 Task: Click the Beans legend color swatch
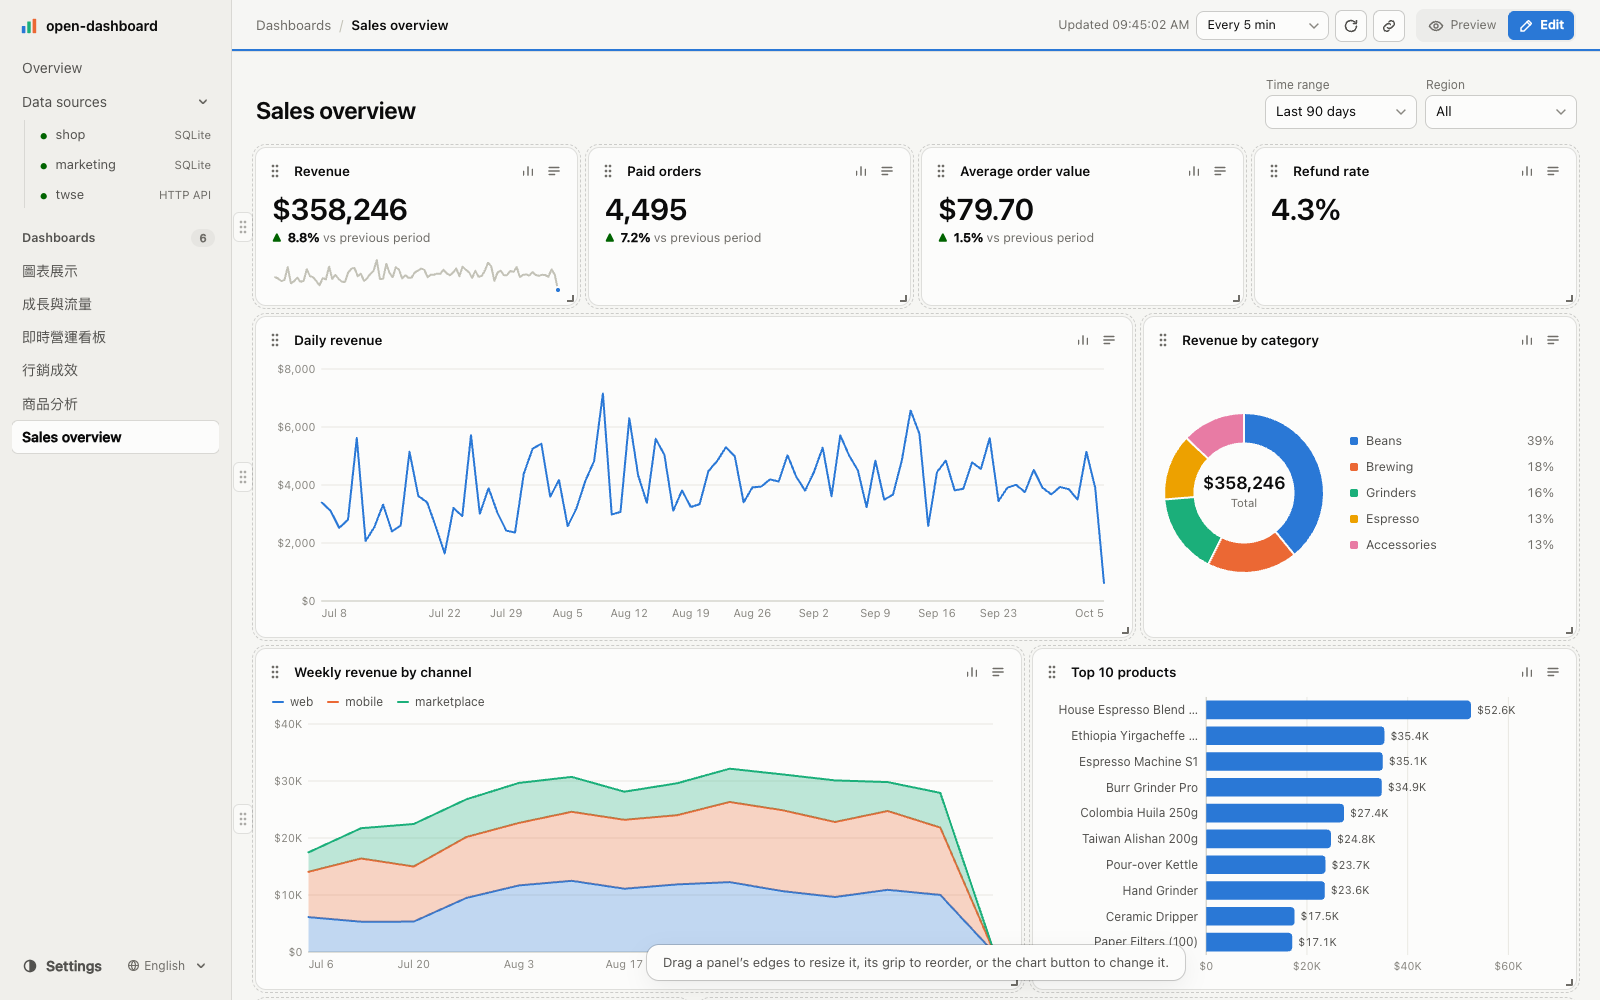tap(1354, 441)
